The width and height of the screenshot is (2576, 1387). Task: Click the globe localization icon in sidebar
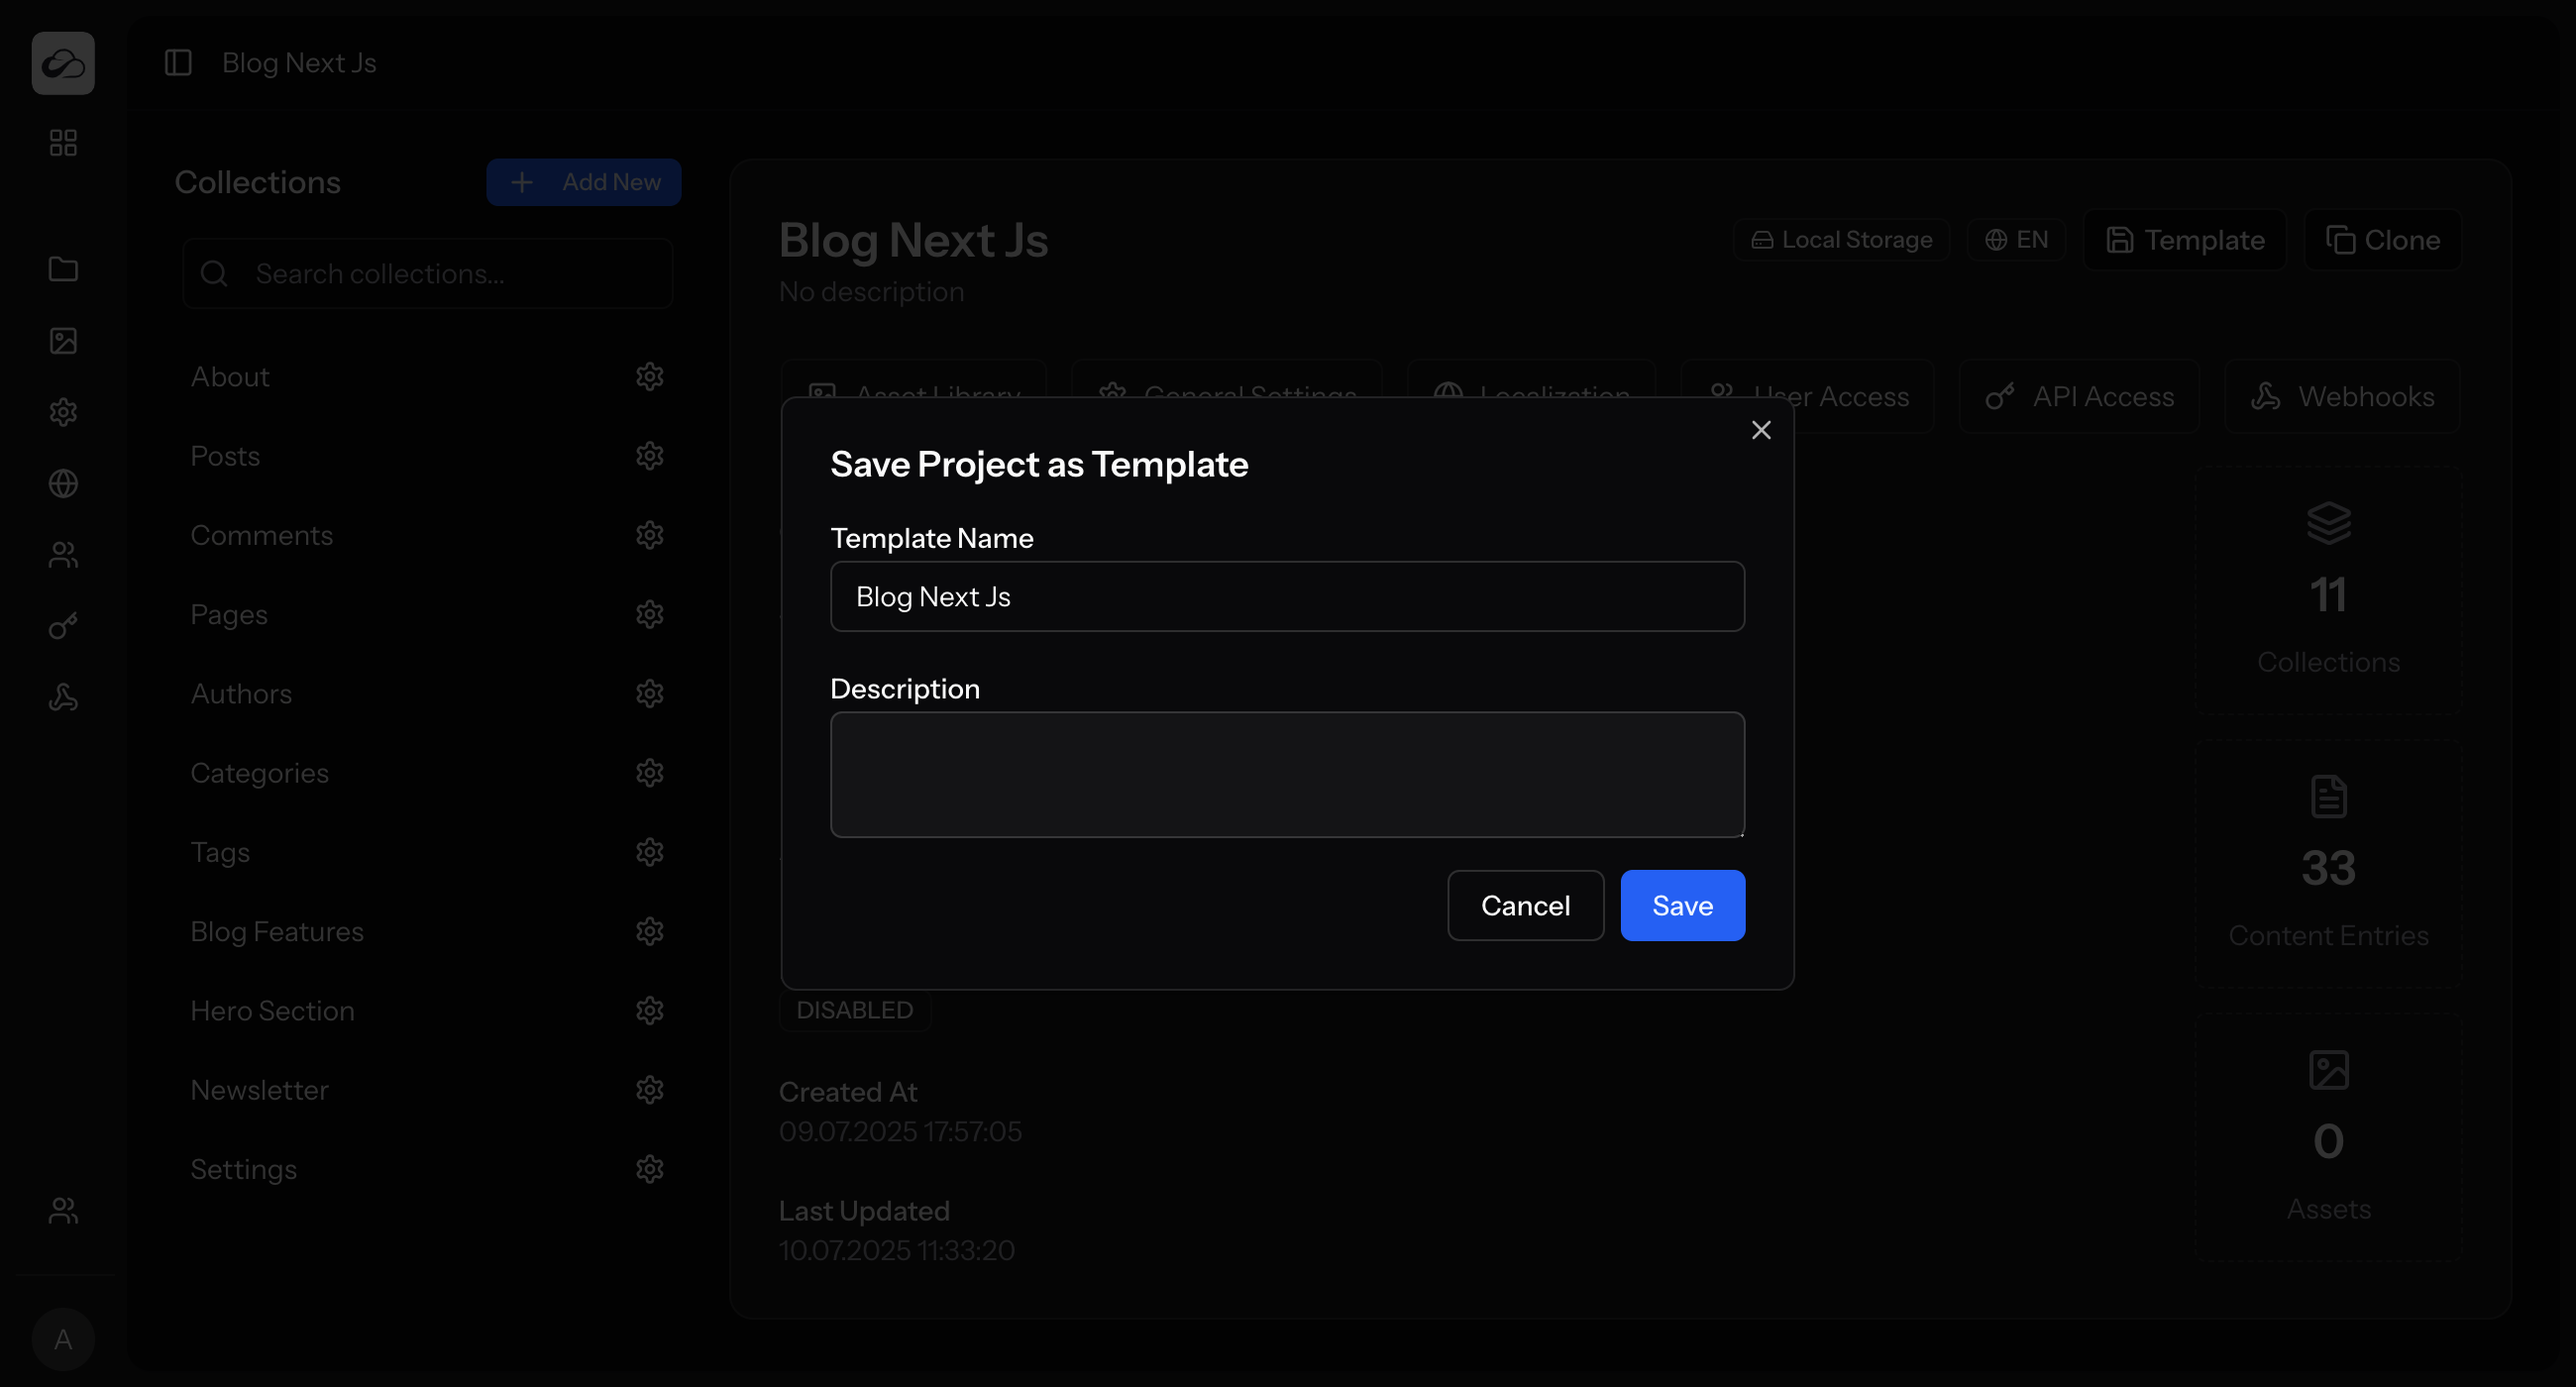pyautogui.click(x=63, y=484)
